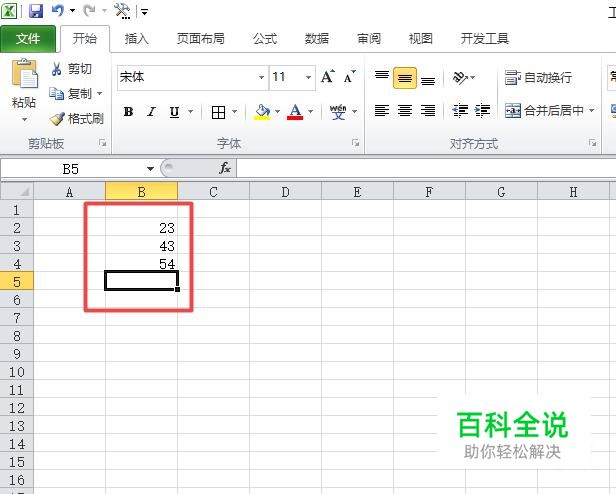This screenshot has width=616, height=494.
Task: Toggle align text left
Action: click(381, 111)
